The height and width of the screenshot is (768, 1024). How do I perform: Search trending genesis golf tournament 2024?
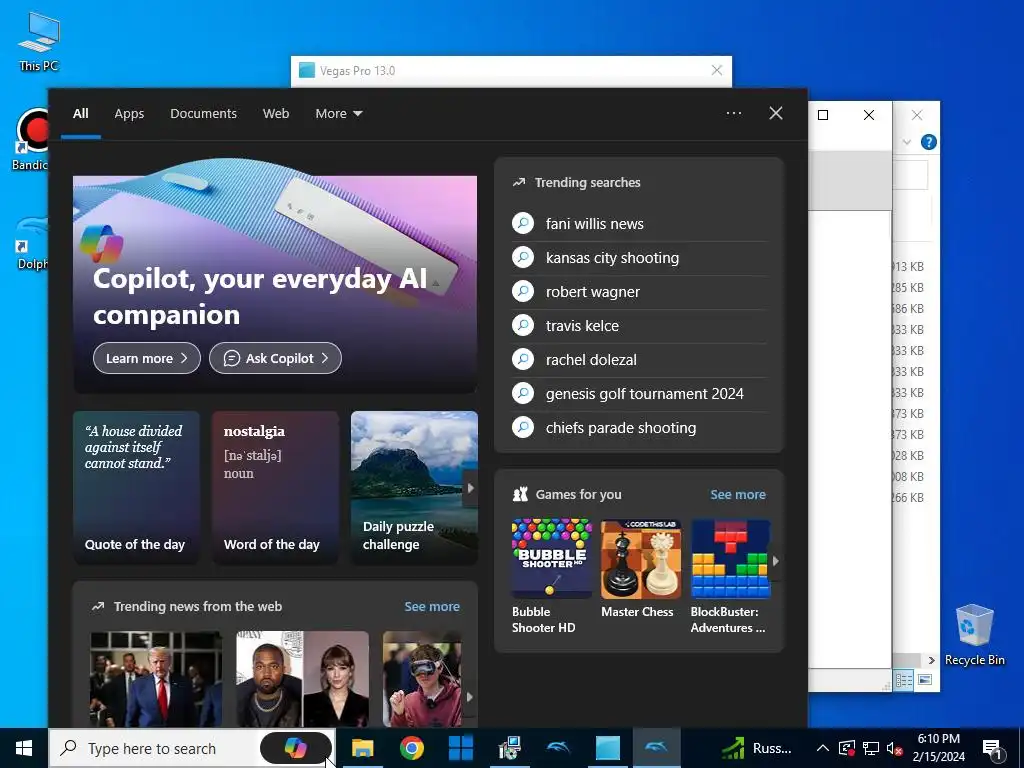point(640,394)
